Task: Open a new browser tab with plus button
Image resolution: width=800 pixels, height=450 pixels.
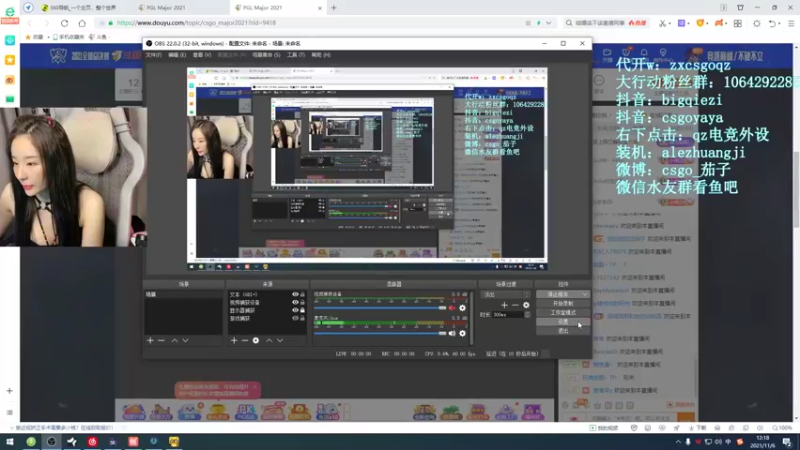Action: 334,8
